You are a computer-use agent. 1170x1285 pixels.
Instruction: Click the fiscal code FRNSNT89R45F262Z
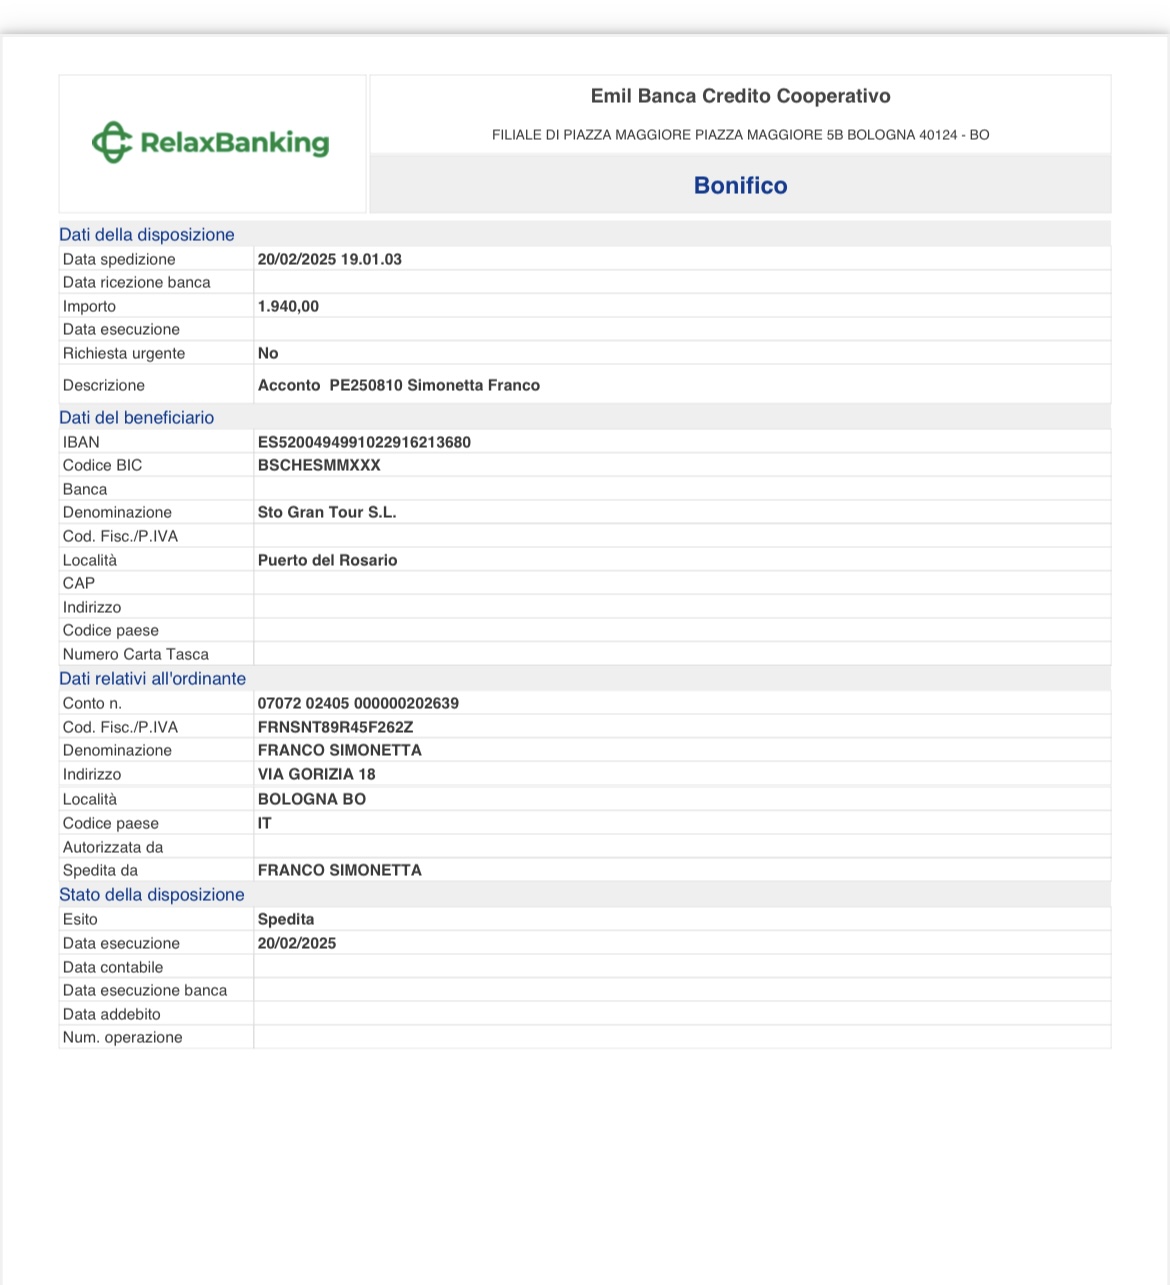tap(335, 727)
